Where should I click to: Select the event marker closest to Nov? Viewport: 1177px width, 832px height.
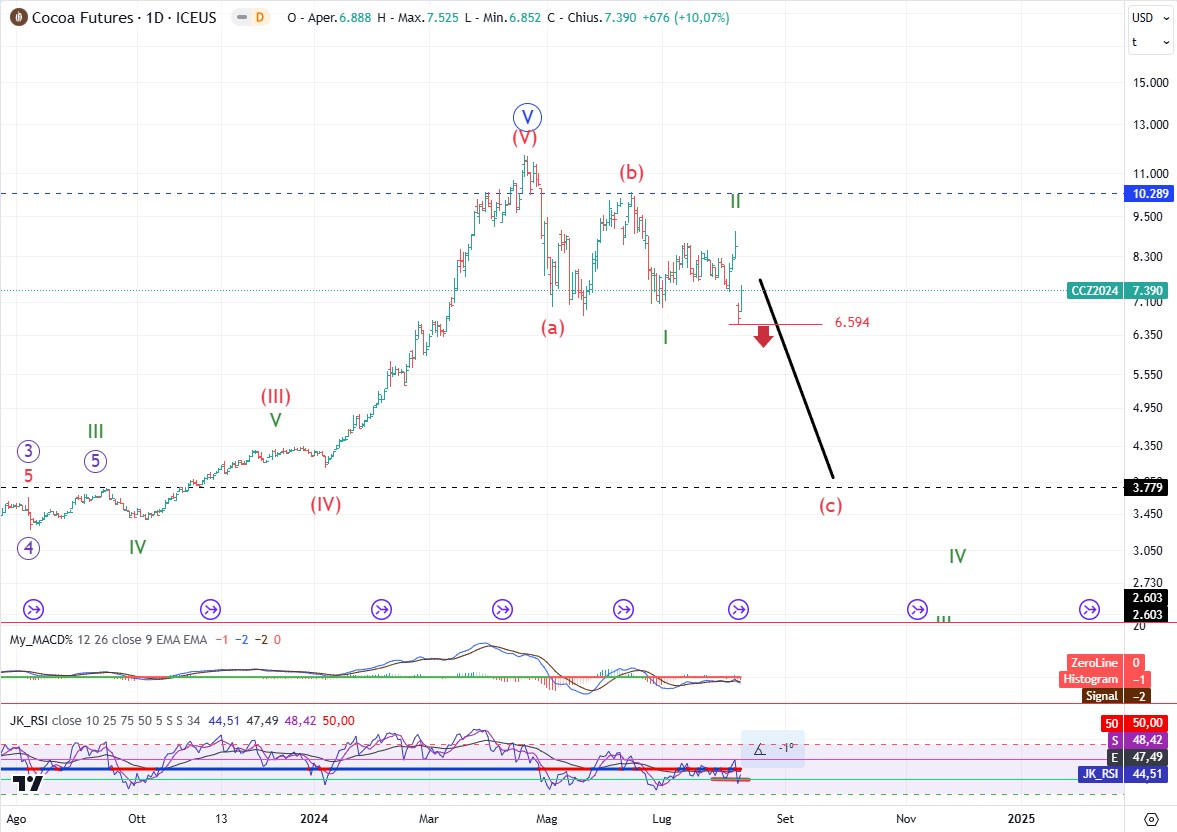(x=917, y=610)
